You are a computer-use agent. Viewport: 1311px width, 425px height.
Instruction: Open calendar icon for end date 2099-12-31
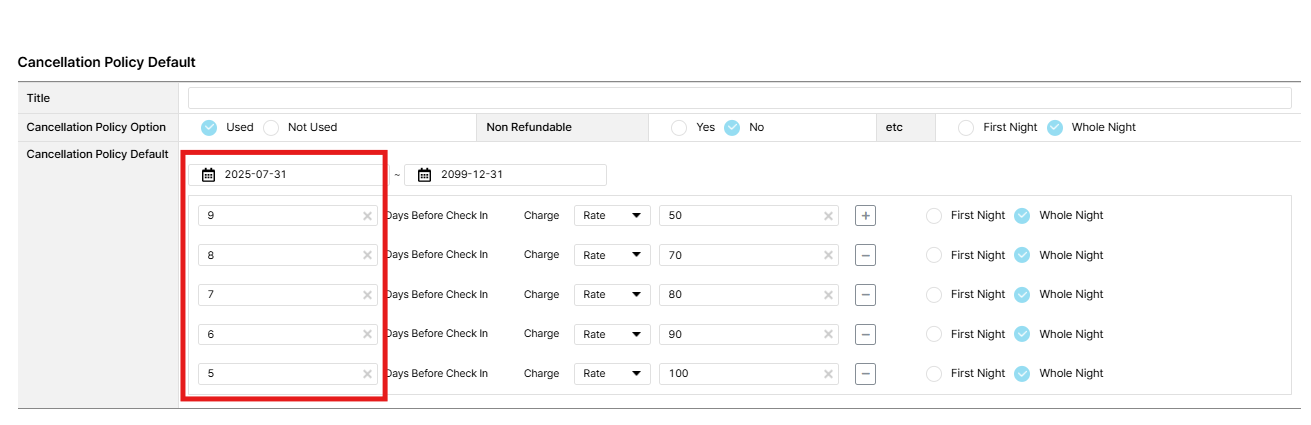424,175
